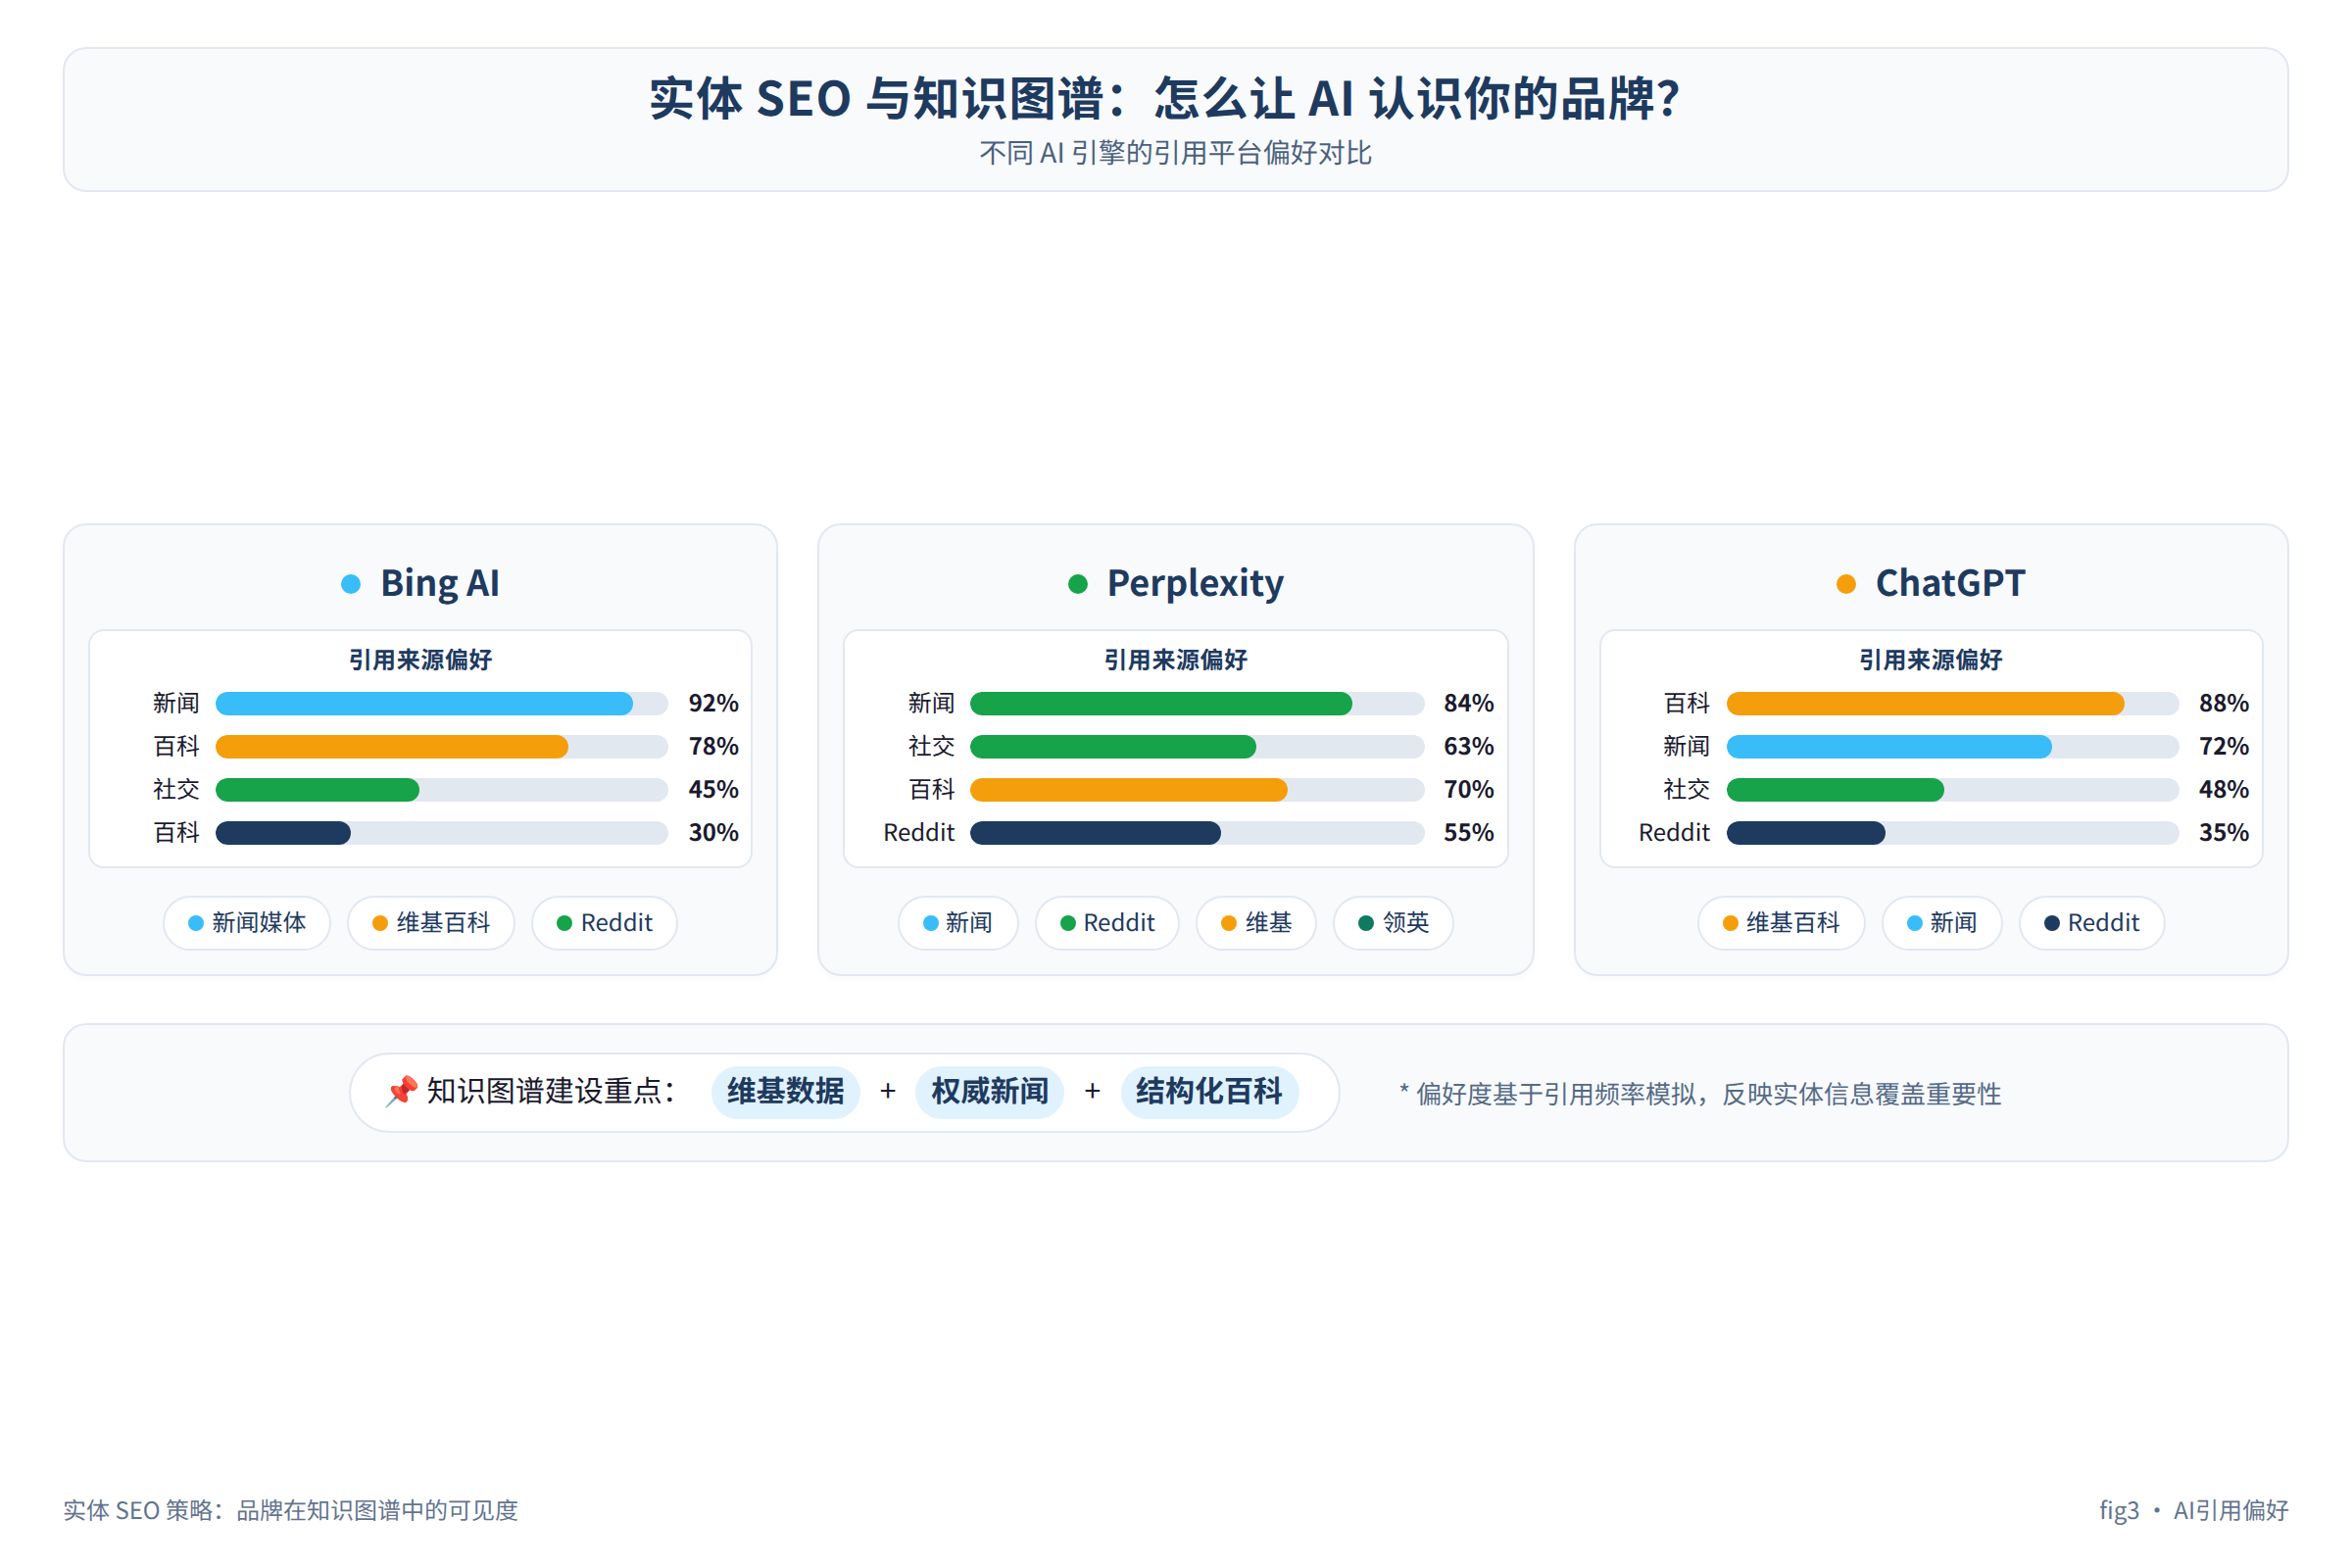Screen dimensions: 2352x1568
Task: Click ChatGPT 百科 88% bar
Action: click(x=1953, y=704)
